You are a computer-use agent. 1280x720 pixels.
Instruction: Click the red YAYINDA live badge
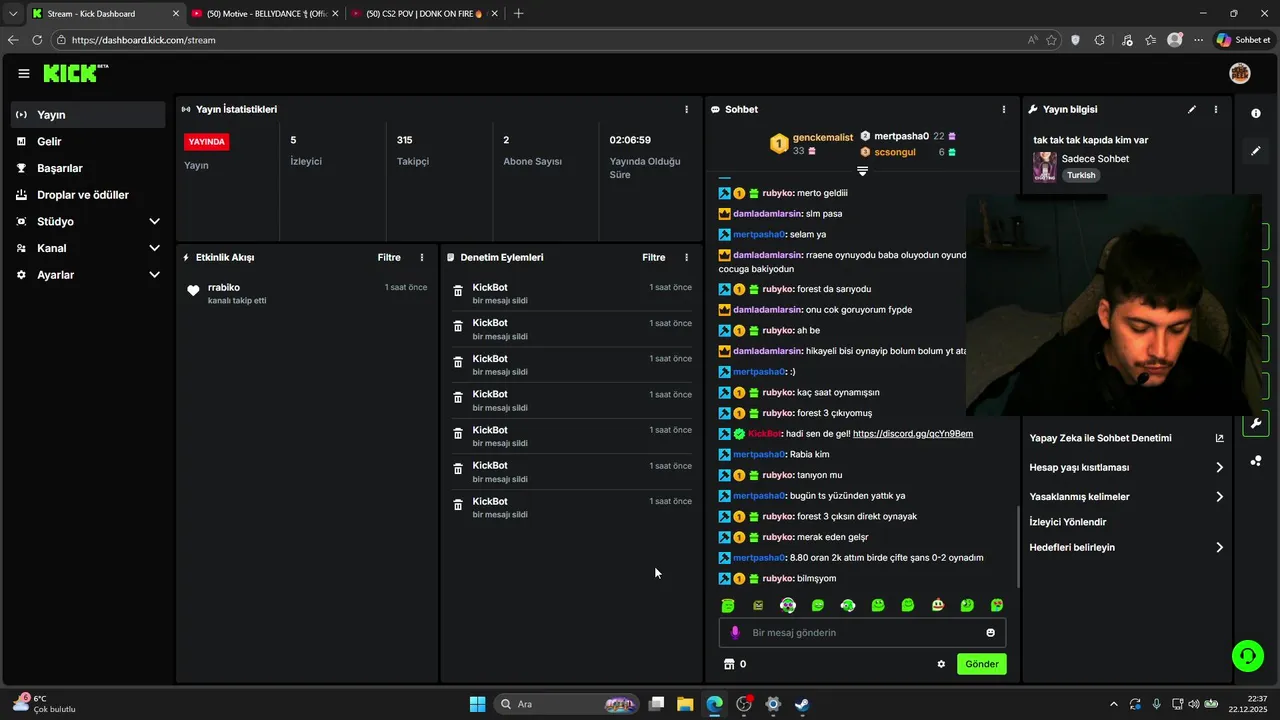[x=207, y=142]
